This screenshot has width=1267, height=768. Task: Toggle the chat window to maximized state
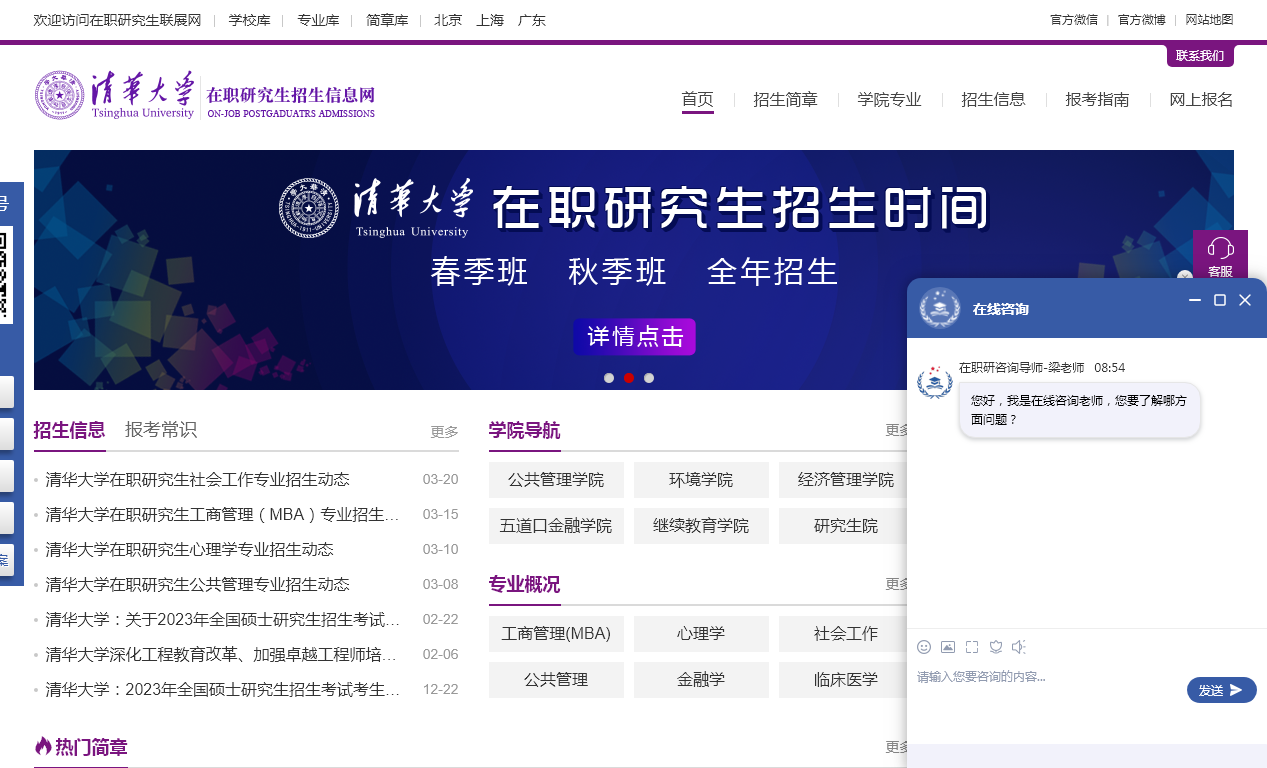tap(1219, 299)
